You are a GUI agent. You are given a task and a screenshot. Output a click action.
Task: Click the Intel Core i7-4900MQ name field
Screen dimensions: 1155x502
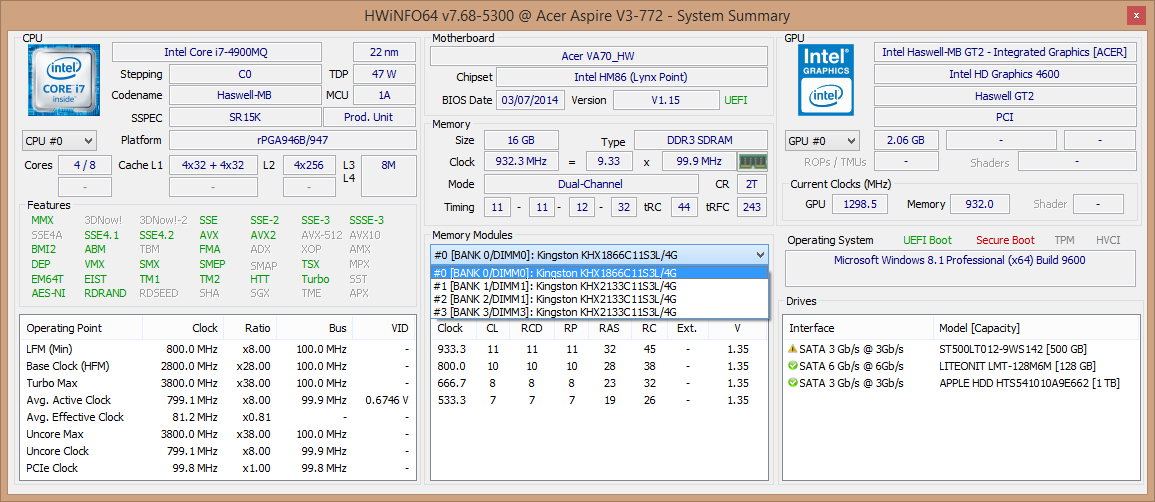coord(217,52)
